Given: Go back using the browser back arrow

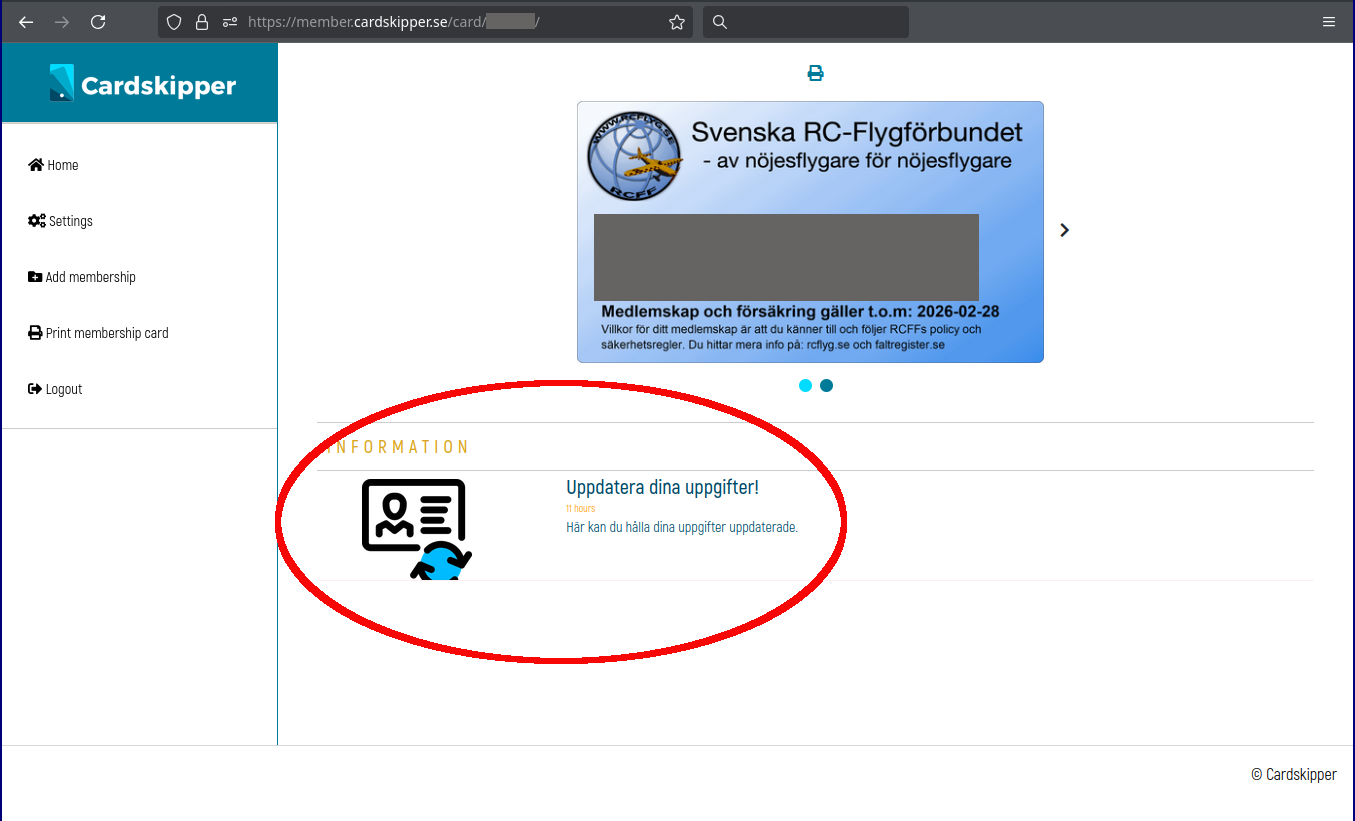Looking at the screenshot, I should (x=27, y=22).
